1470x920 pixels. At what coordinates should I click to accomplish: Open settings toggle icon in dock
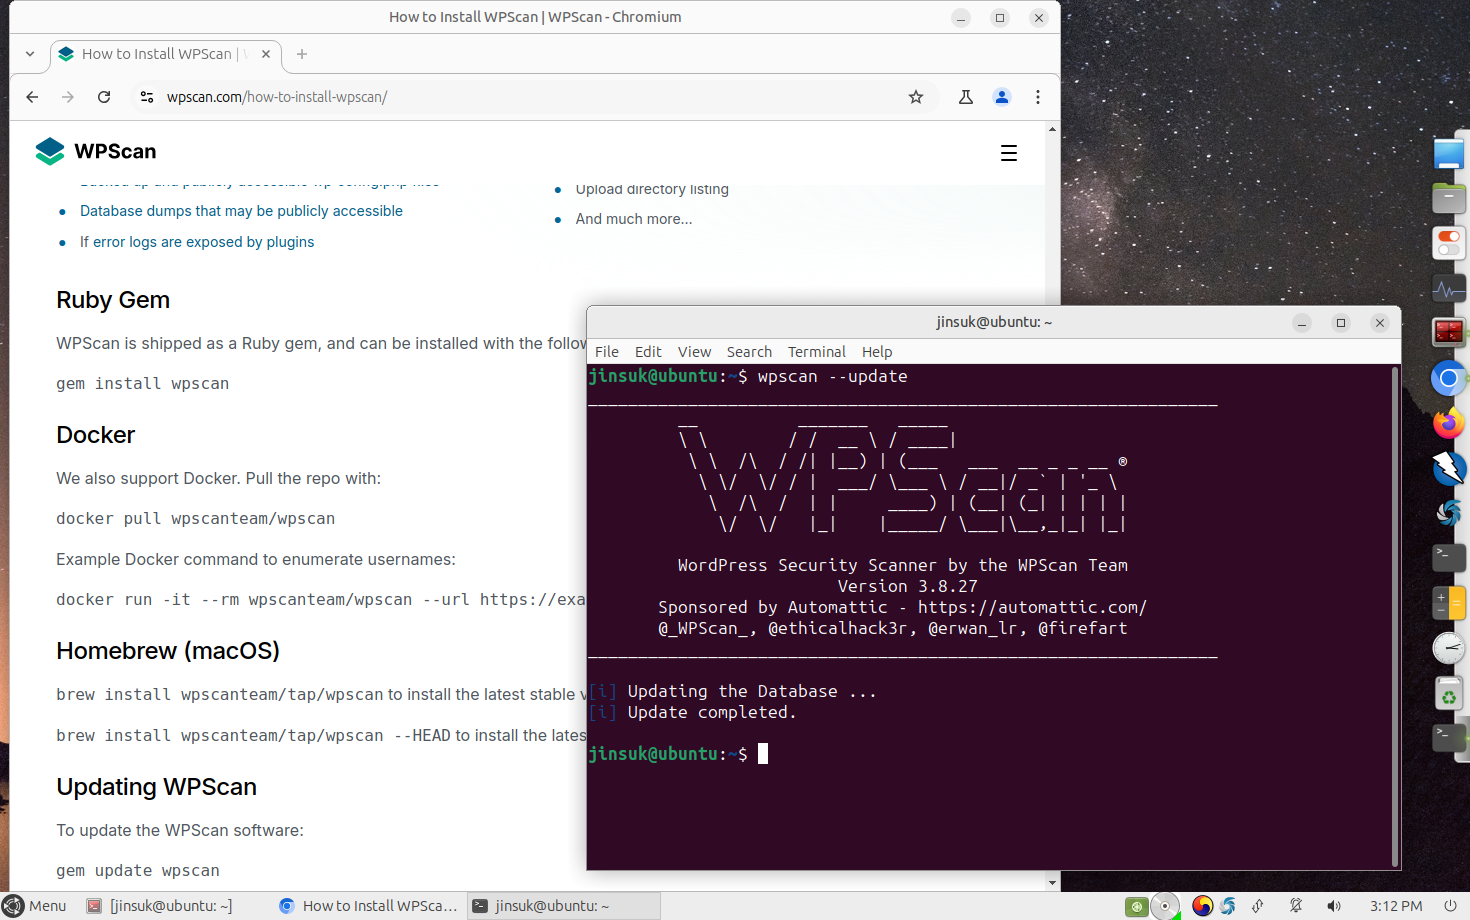(1448, 243)
